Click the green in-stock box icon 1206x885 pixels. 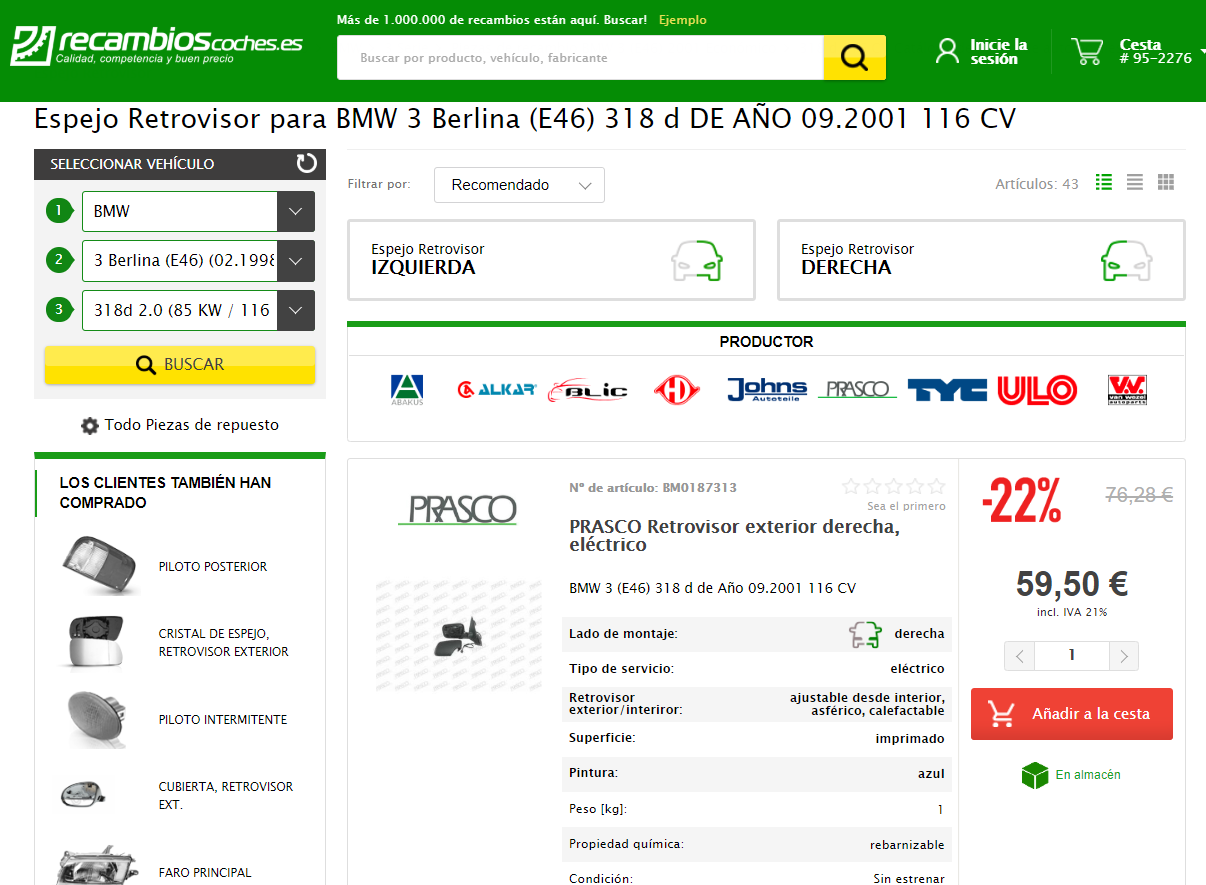pos(1034,775)
